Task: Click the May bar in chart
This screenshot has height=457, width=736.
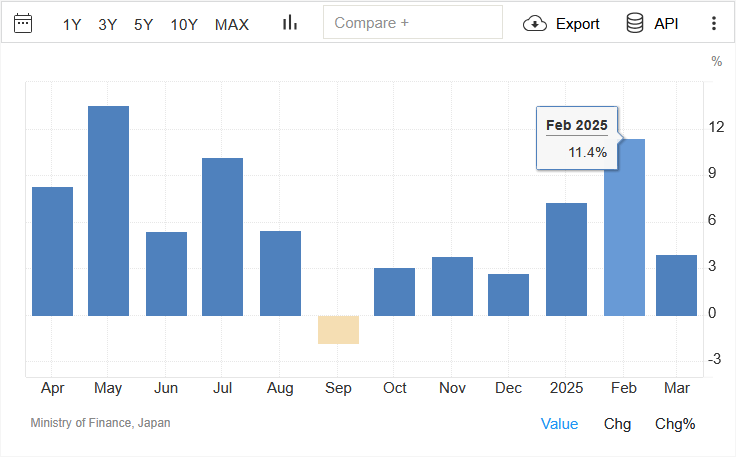Action: coord(108,210)
